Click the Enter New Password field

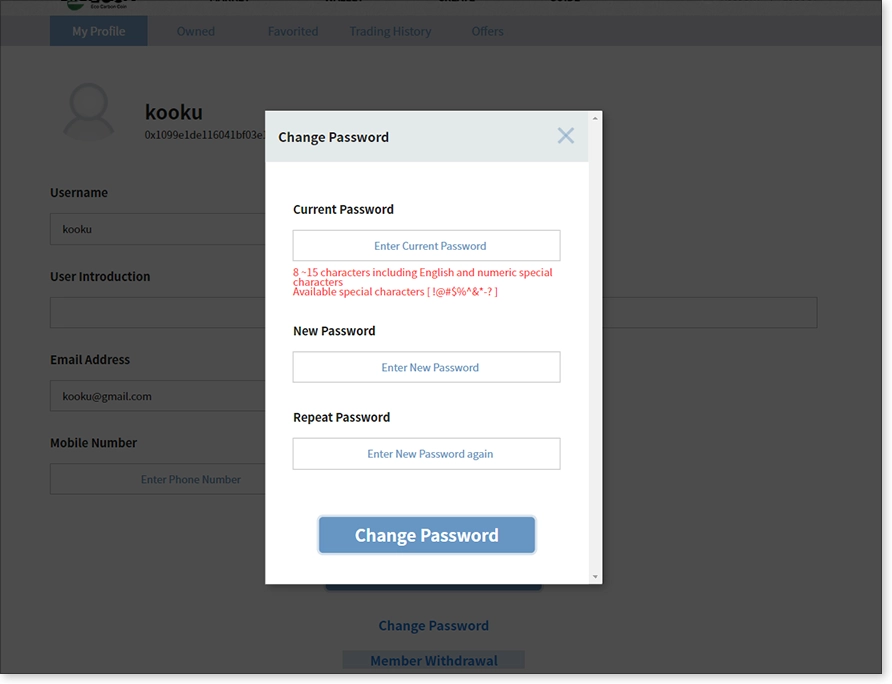427,367
